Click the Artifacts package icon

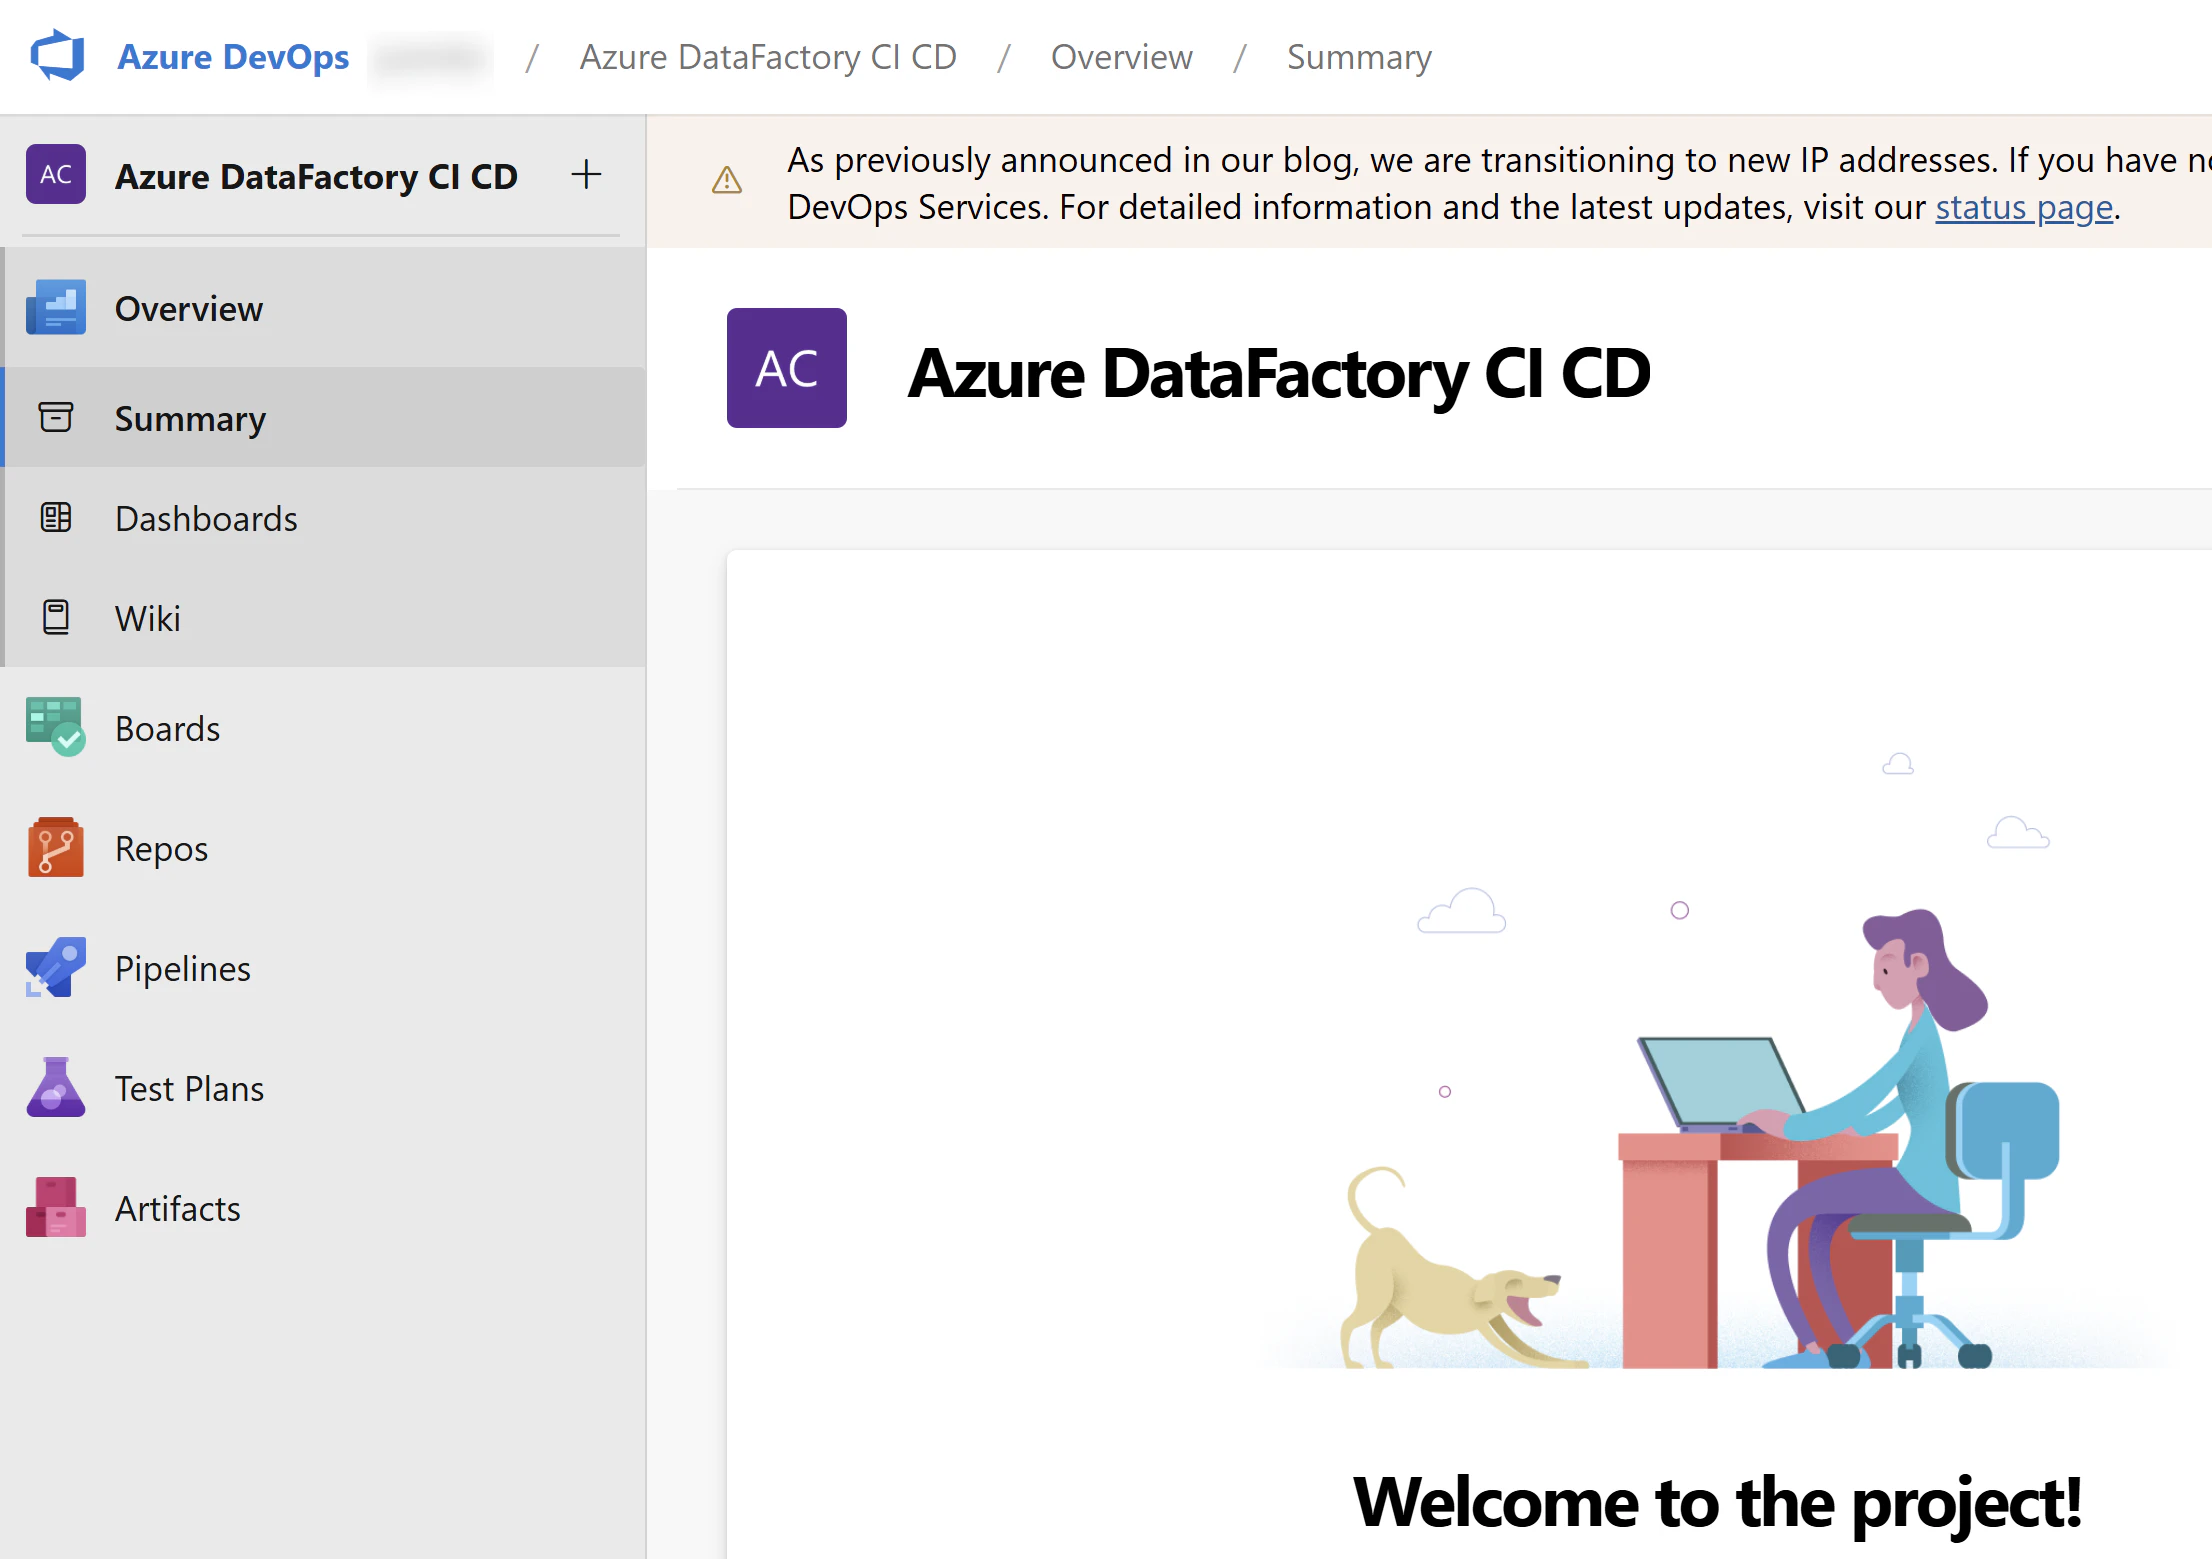pos(56,1208)
